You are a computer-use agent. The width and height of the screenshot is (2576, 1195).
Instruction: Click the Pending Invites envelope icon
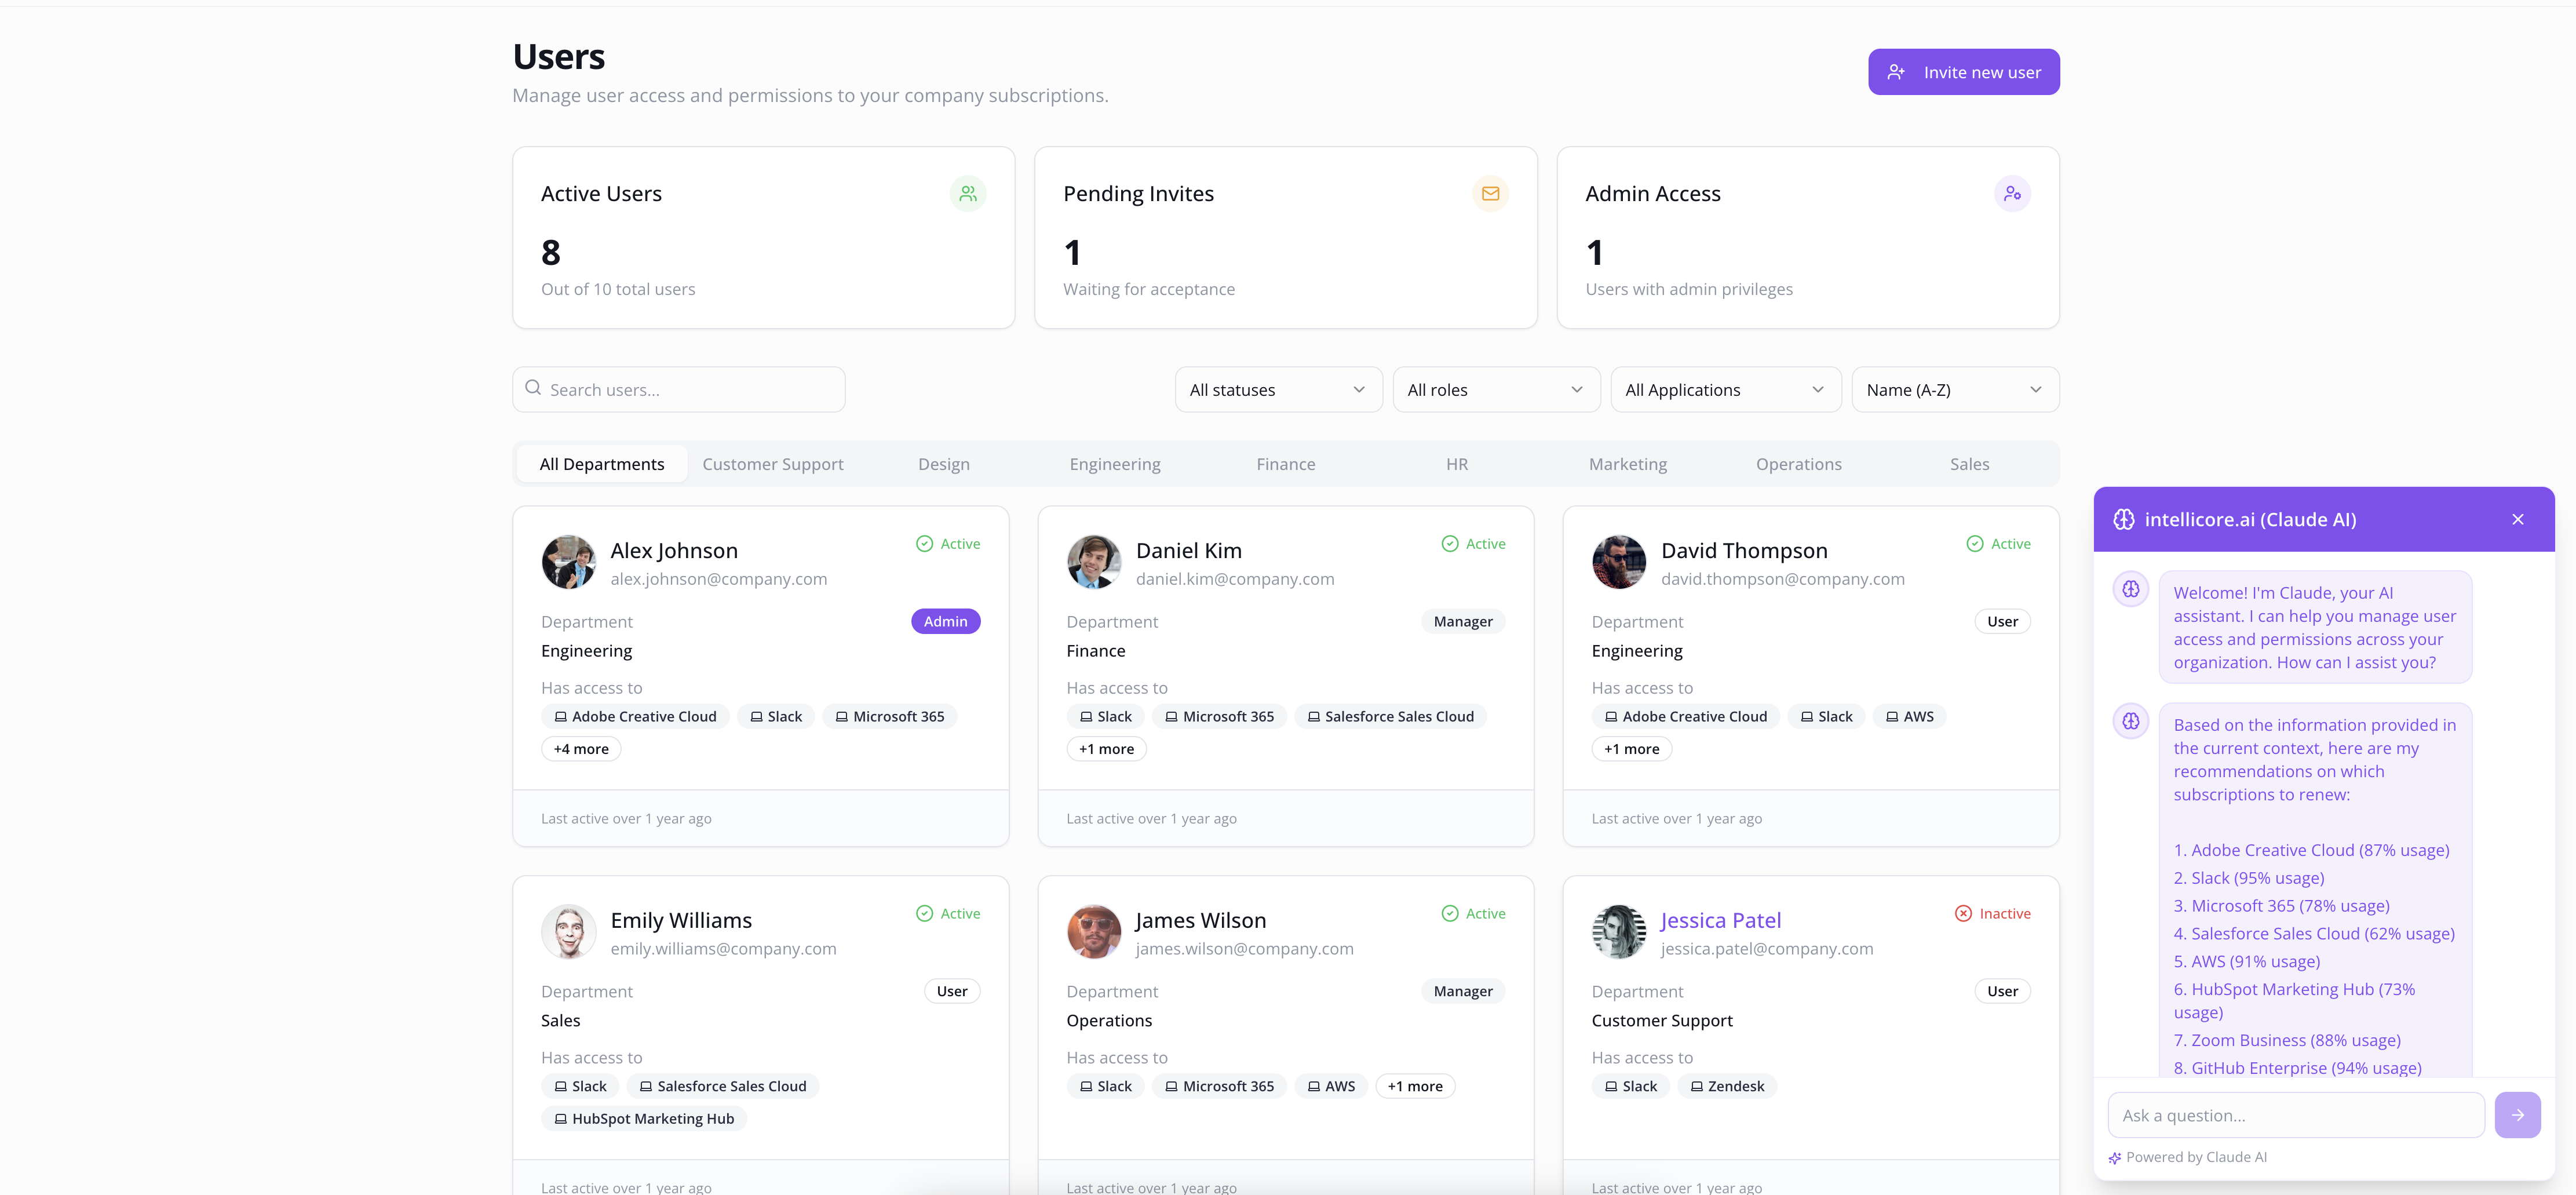tap(1489, 194)
